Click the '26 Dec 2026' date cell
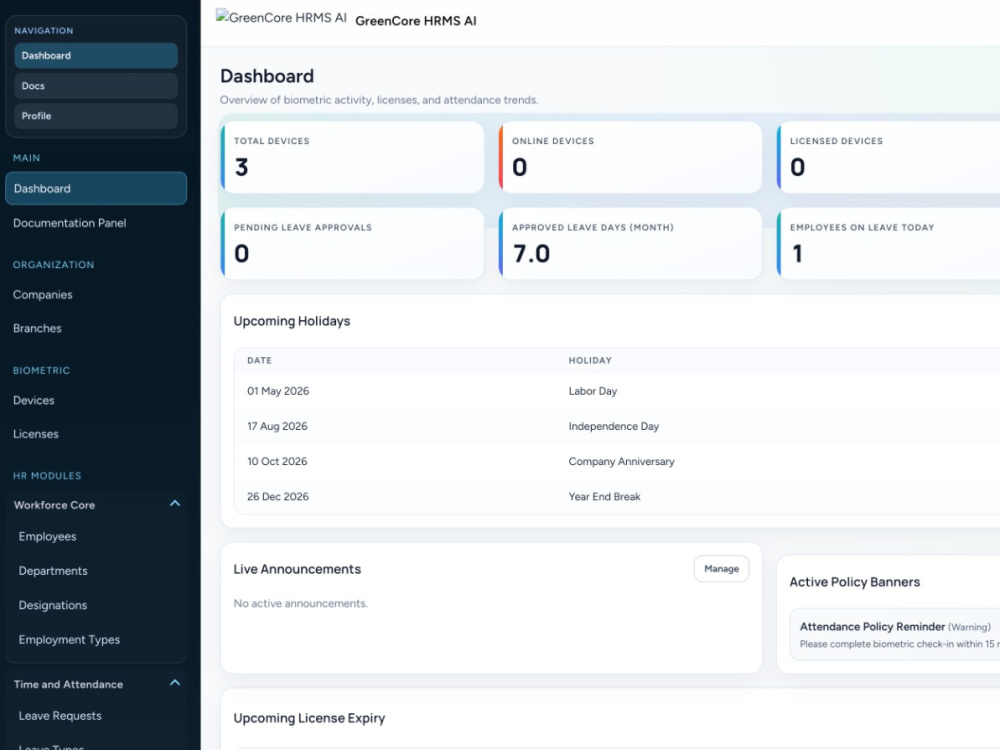 point(278,496)
